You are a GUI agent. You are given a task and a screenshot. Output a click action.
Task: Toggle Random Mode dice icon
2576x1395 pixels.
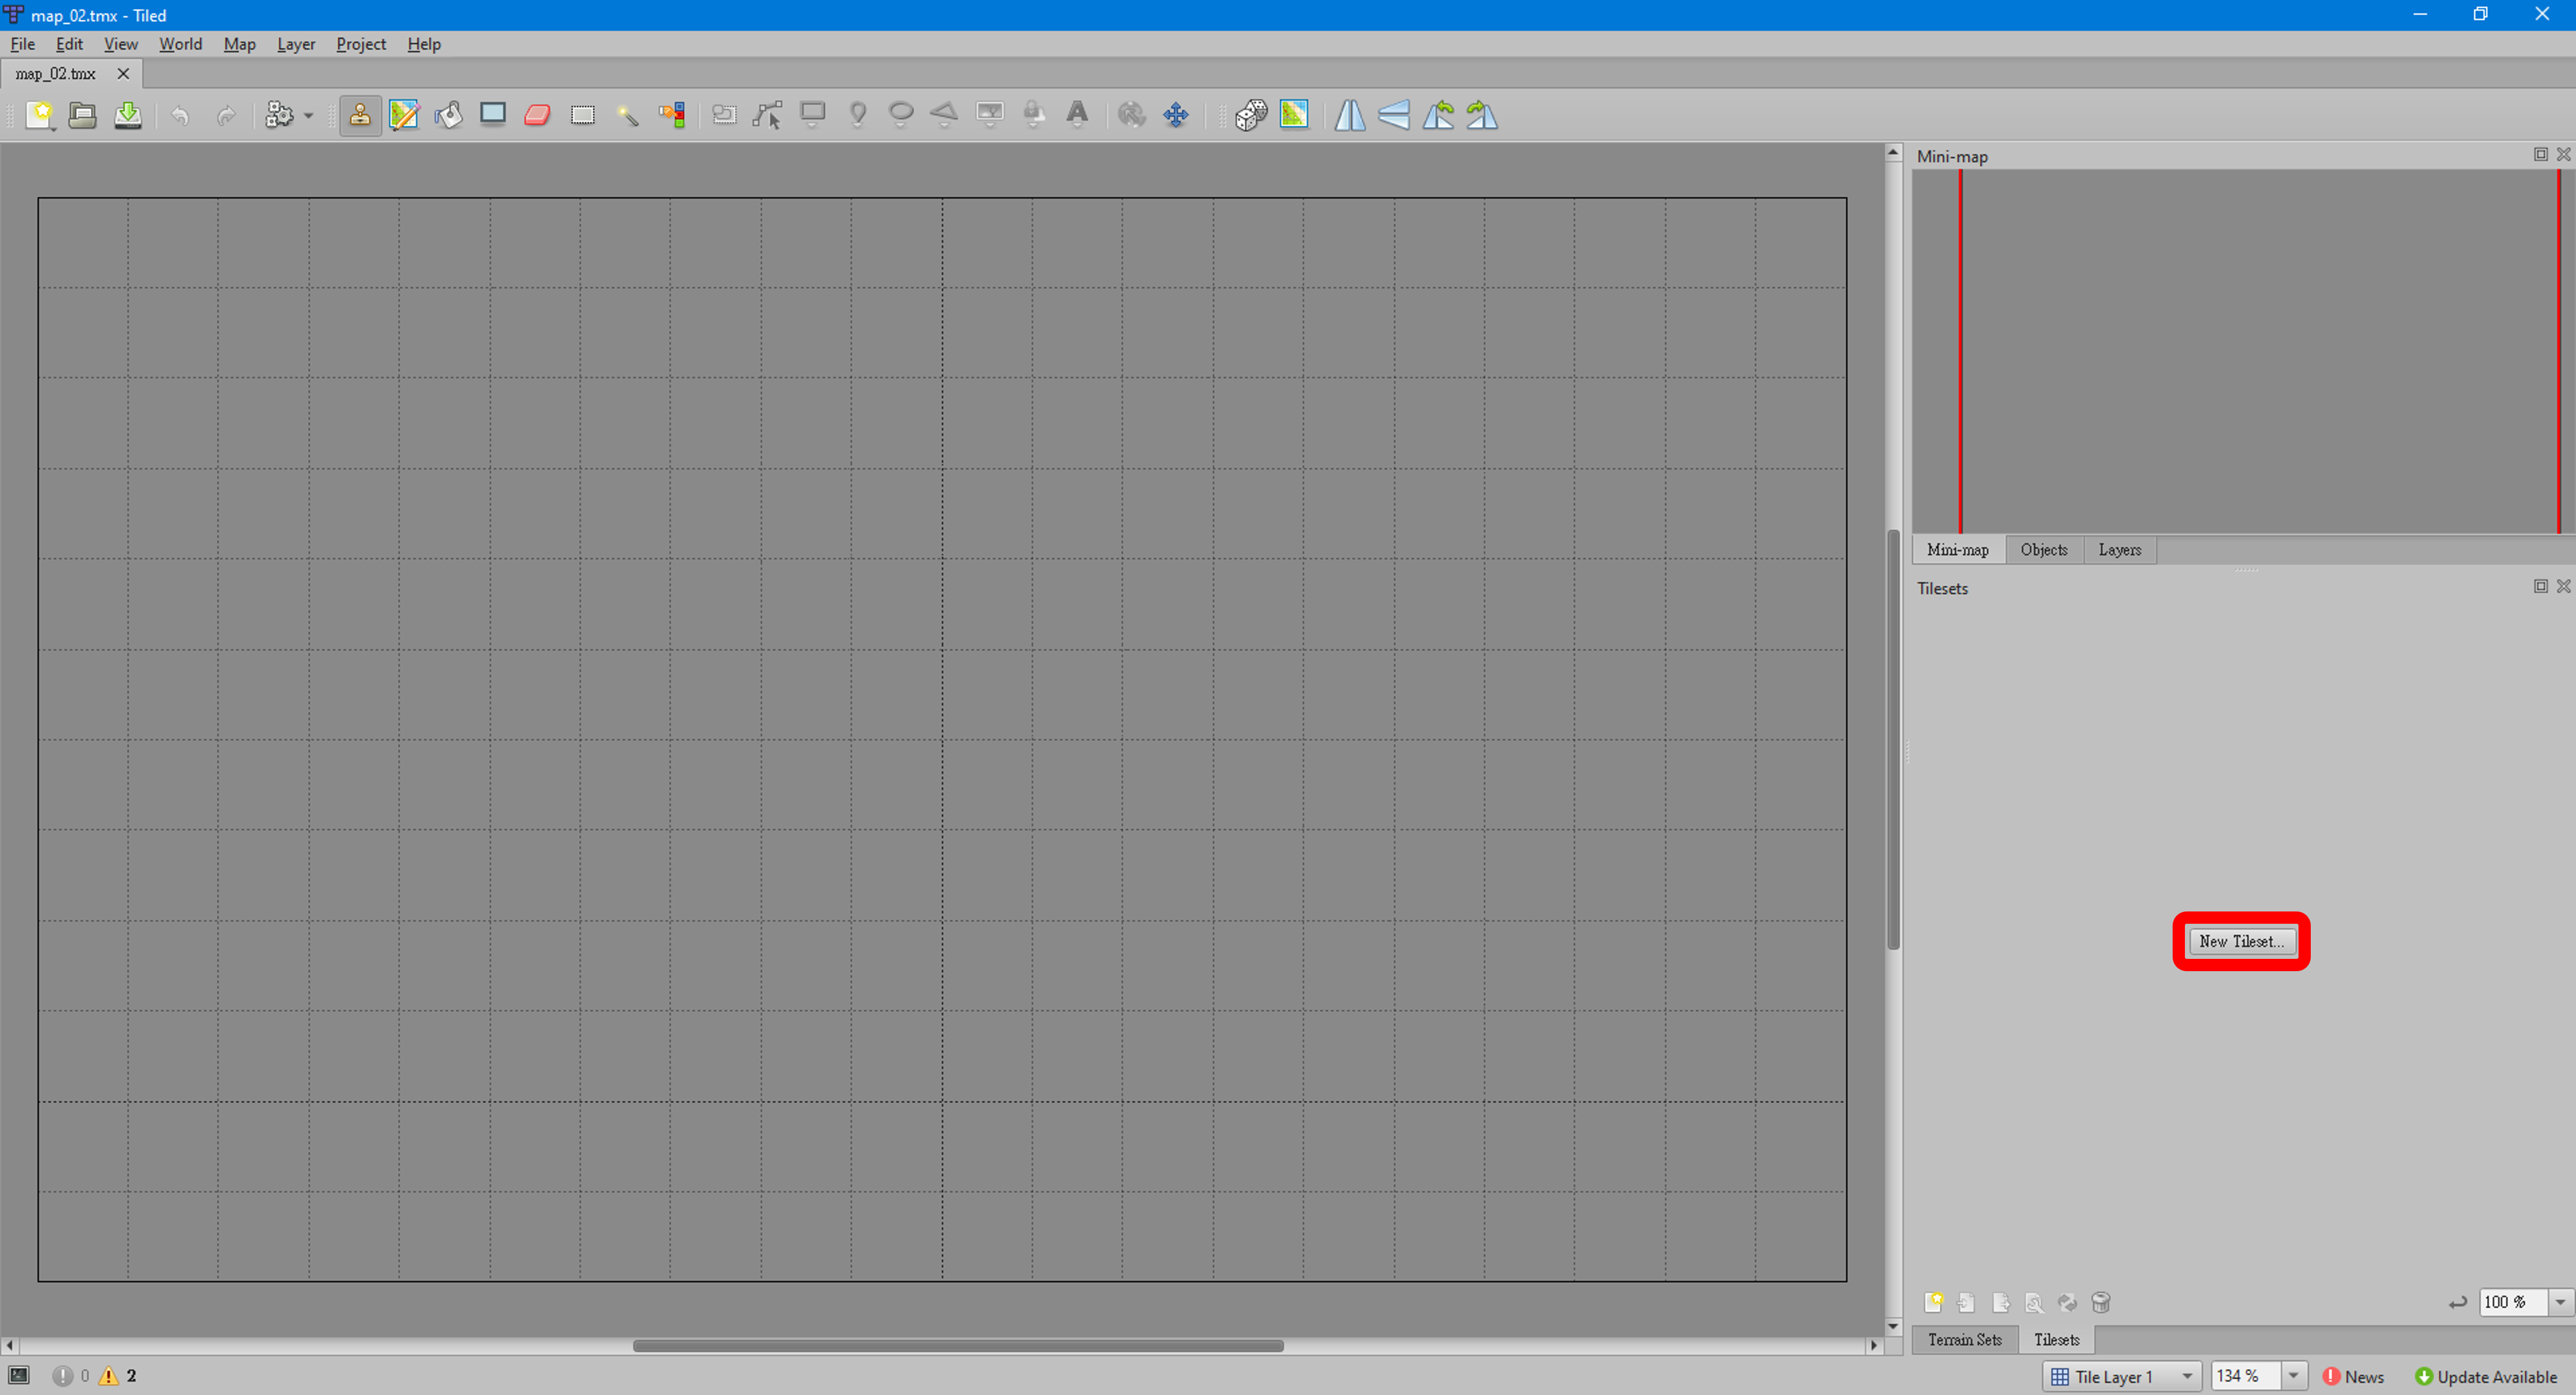(1250, 115)
